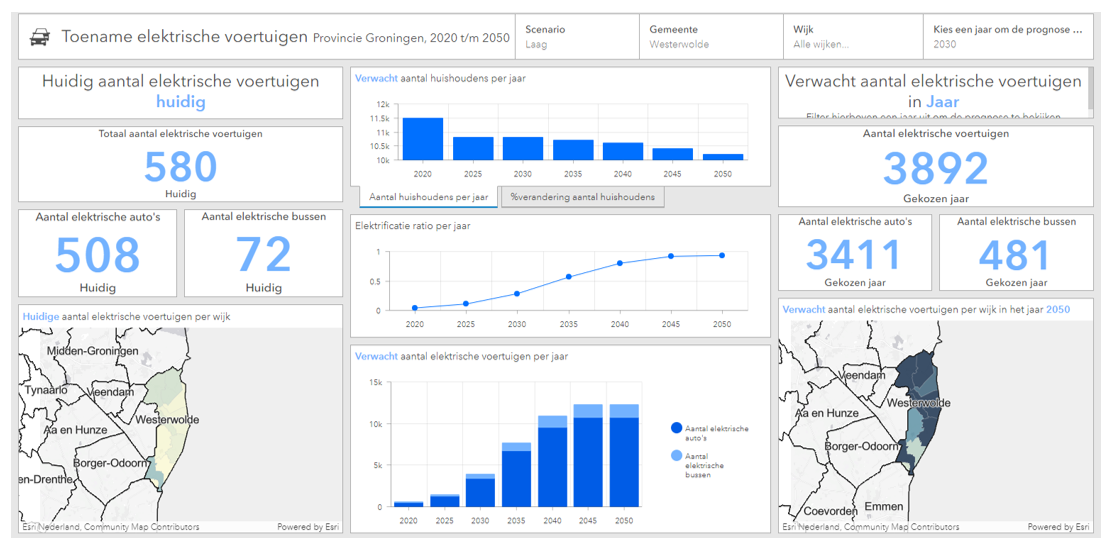
Task: Click the scrollbar in the Verwacht aantal panel
Action: (x=1090, y=89)
